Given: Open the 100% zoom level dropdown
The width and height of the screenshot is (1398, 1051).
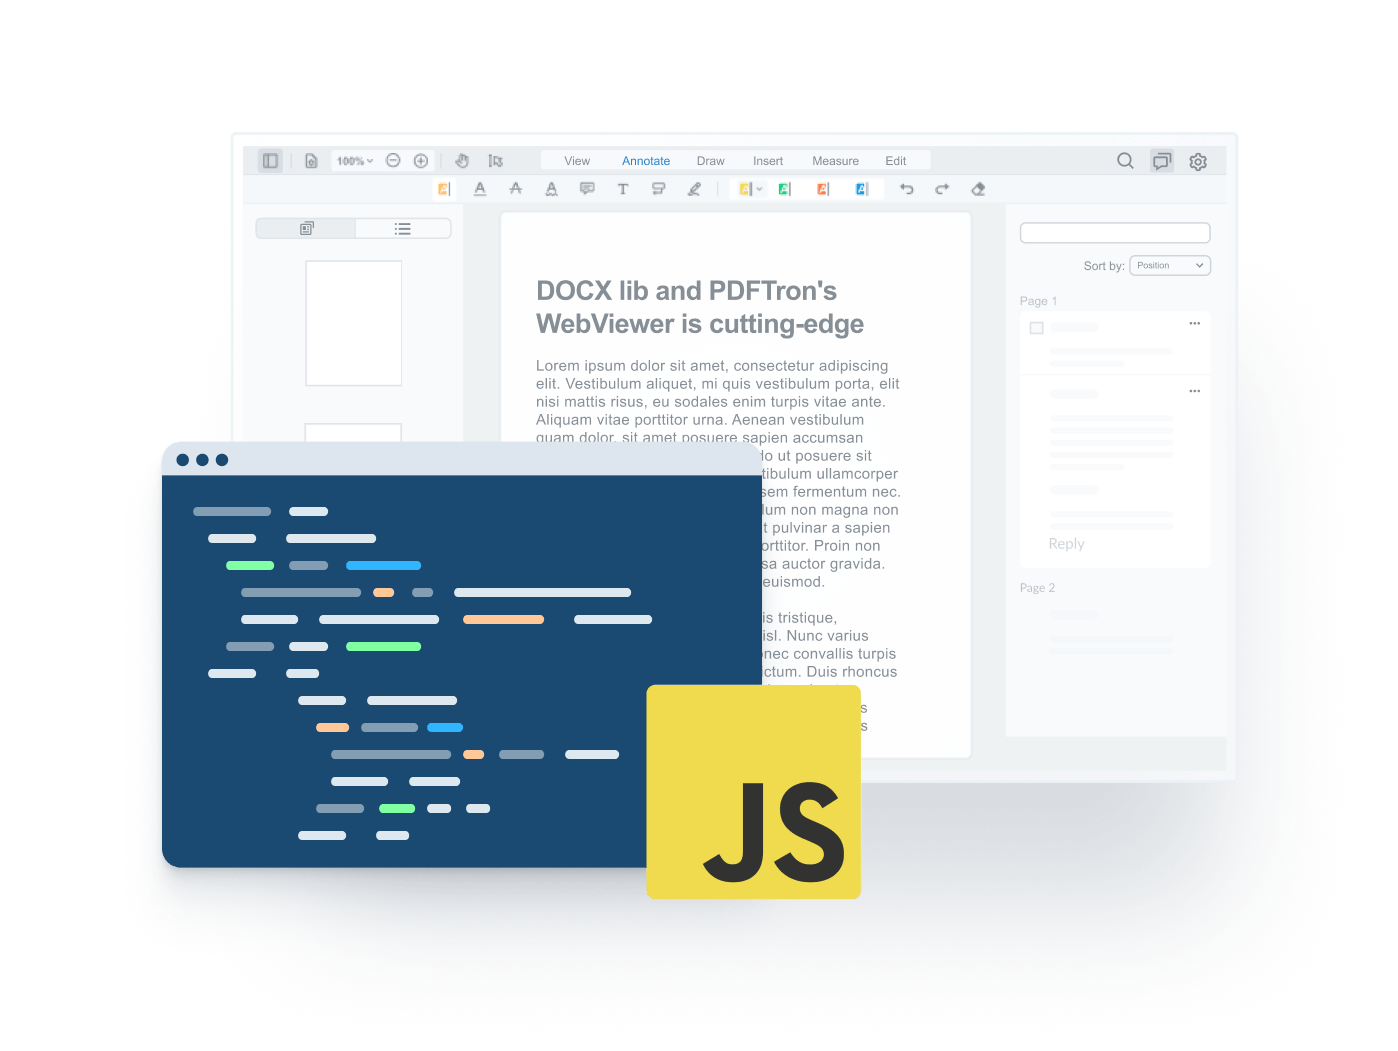Looking at the screenshot, I should (x=354, y=161).
